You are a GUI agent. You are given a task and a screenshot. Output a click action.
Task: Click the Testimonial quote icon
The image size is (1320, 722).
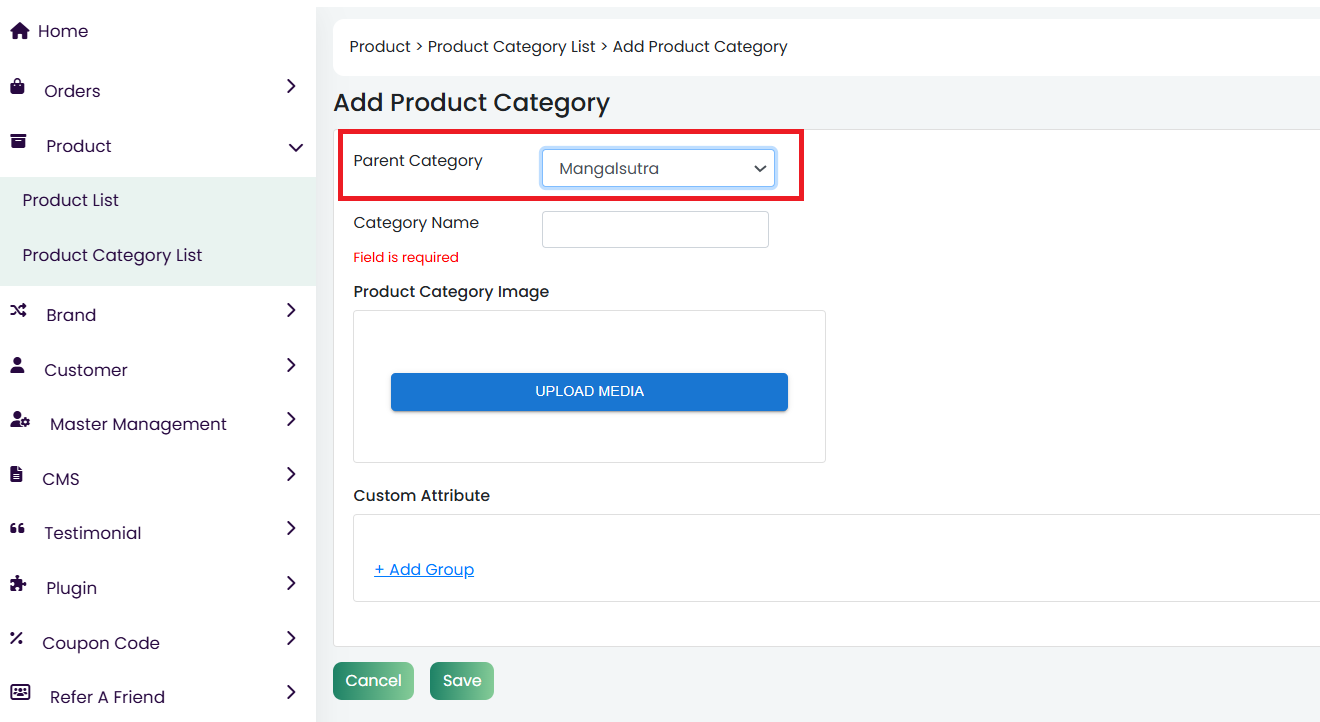pyautogui.click(x=17, y=529)
